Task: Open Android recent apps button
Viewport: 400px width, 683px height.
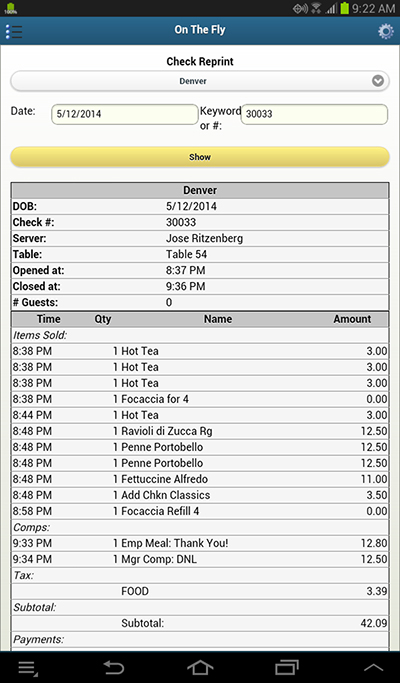Action: click(287, 667)
